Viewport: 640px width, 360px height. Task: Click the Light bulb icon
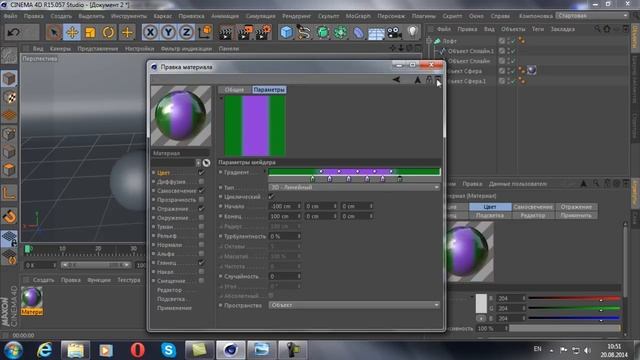tap(413, 32)
